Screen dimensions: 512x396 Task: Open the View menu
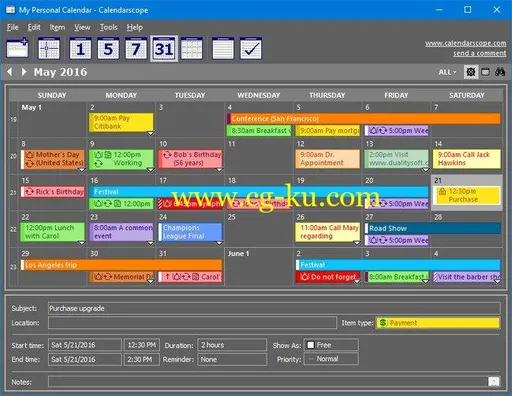[82, 27]
